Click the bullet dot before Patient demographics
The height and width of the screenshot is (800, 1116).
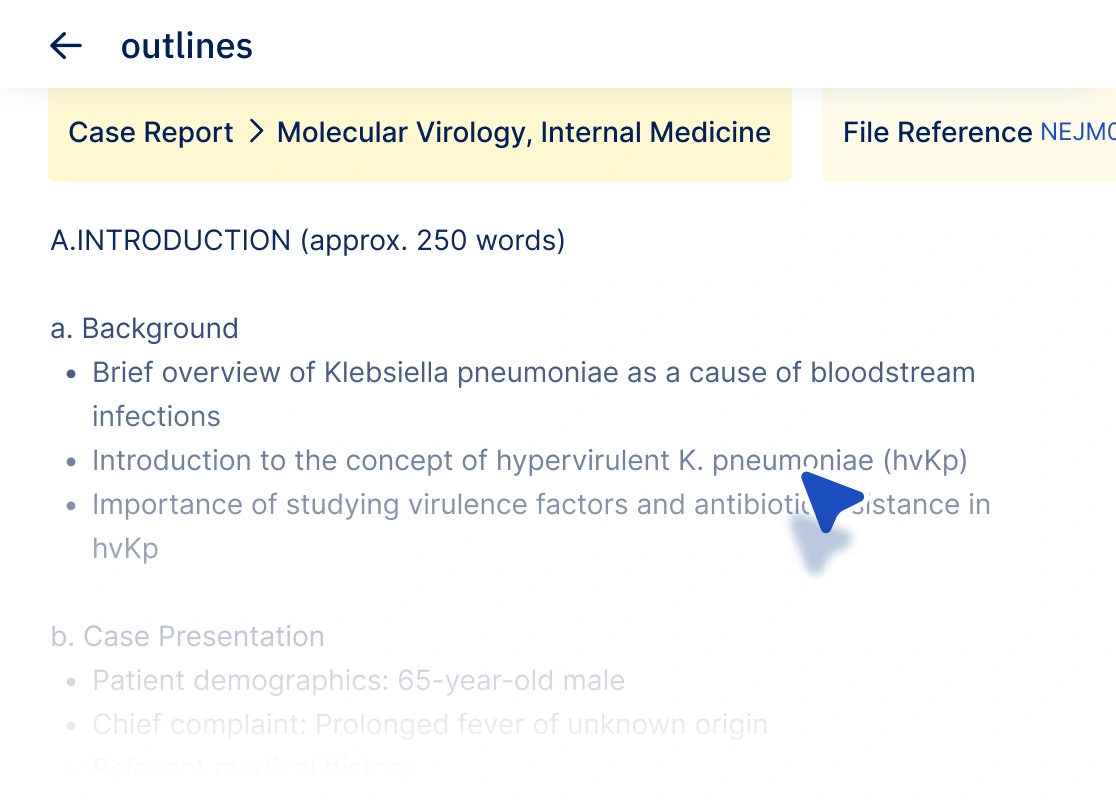[71, 682]
